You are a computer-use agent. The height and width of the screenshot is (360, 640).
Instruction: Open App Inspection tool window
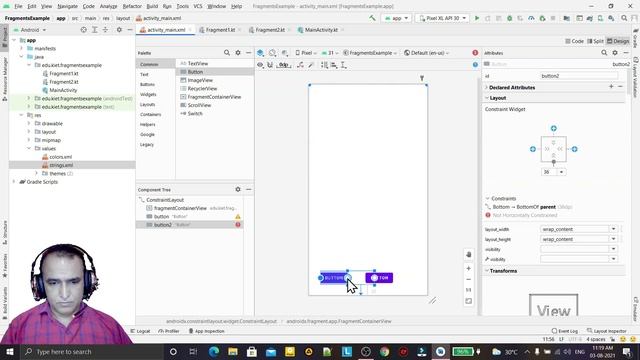(x=207, y=331)
